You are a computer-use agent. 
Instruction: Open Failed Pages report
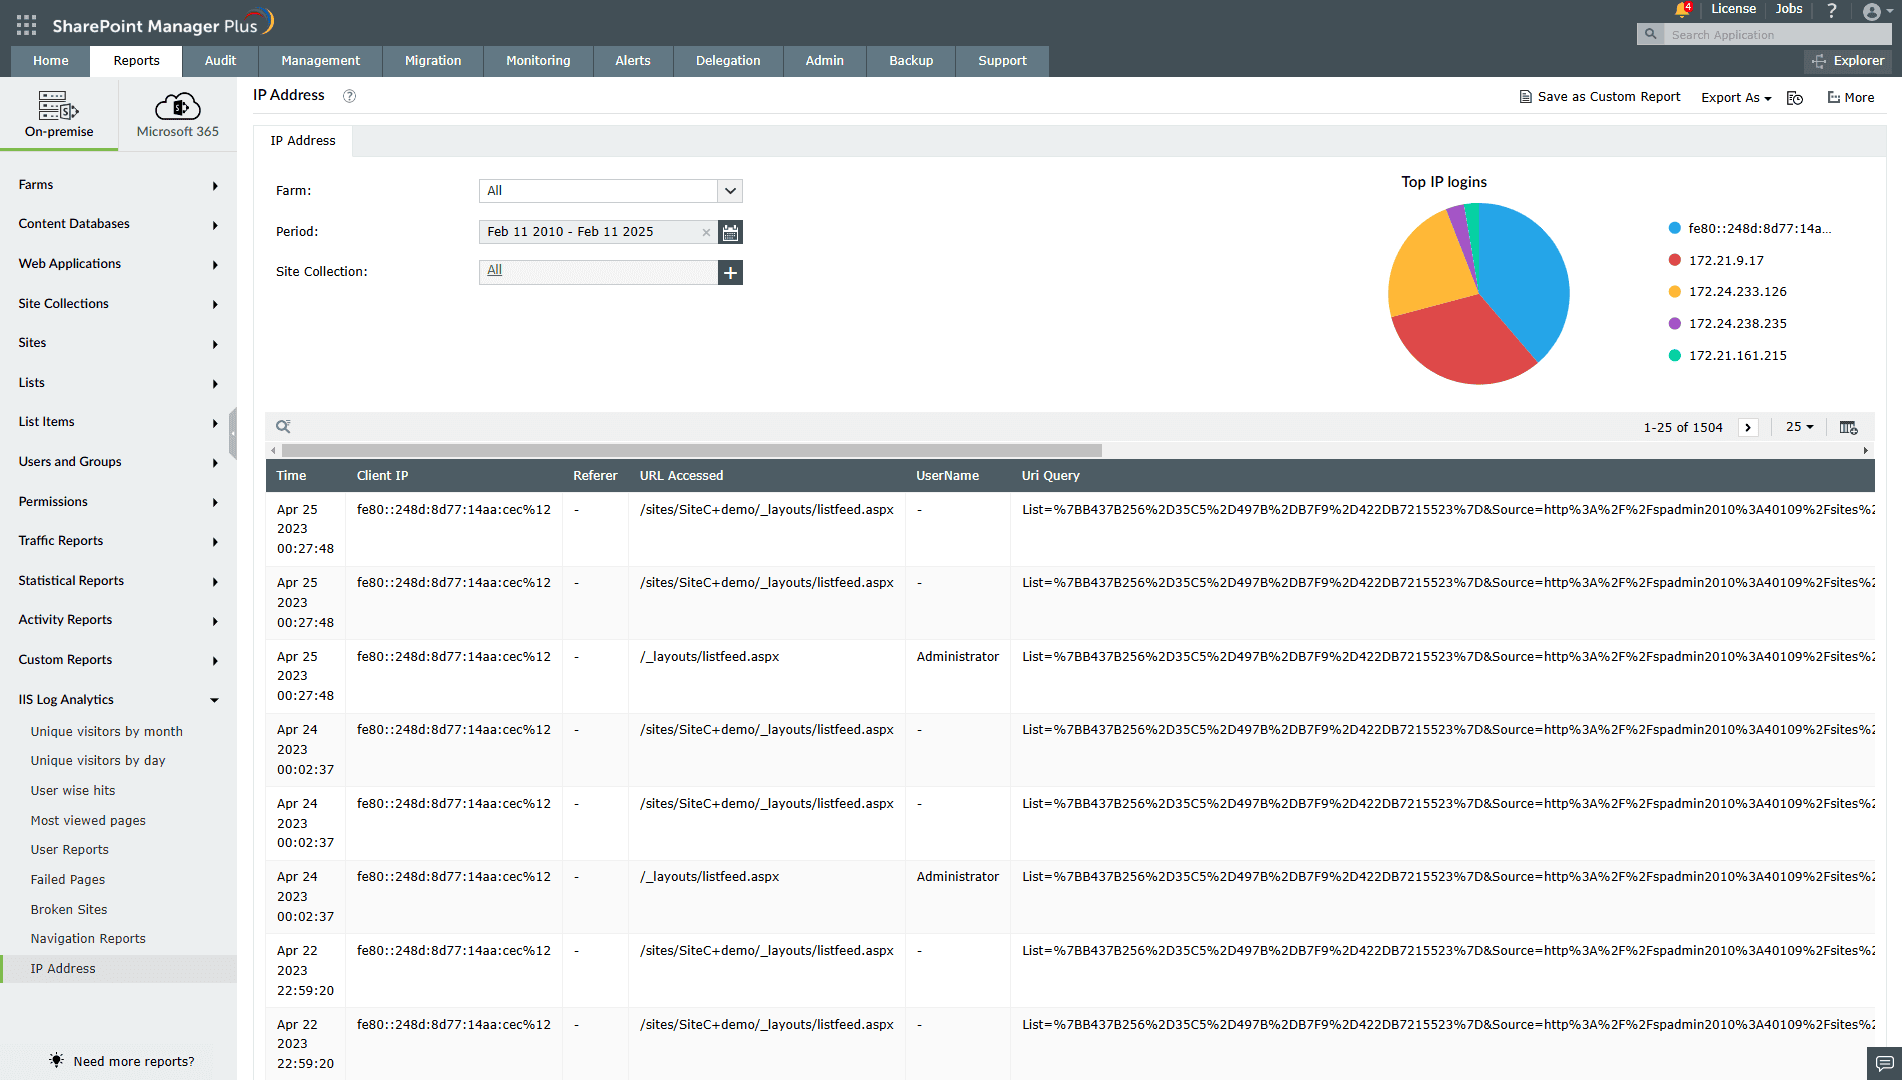(x=68, y=880)
